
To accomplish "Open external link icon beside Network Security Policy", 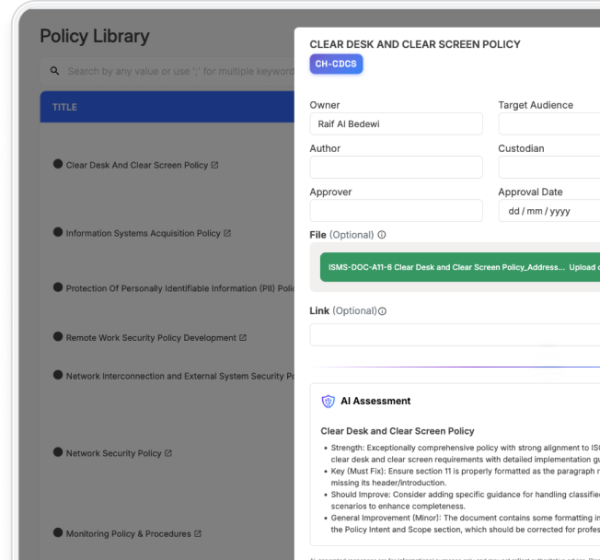I will (168, 453).
